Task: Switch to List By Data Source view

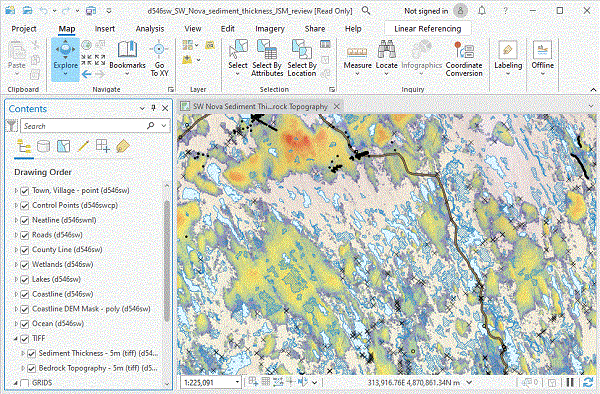Action: [x=44, y=146]
